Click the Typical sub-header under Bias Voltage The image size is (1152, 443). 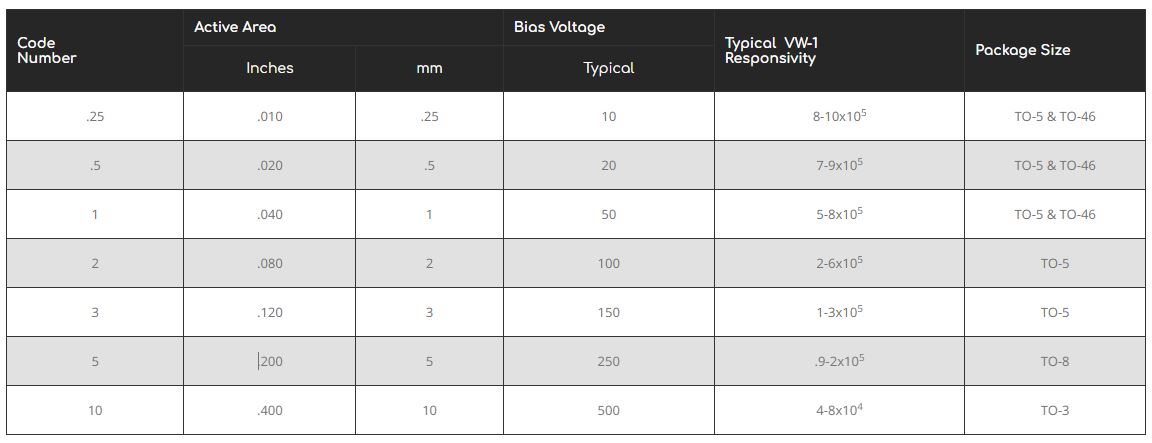point(608,68)
